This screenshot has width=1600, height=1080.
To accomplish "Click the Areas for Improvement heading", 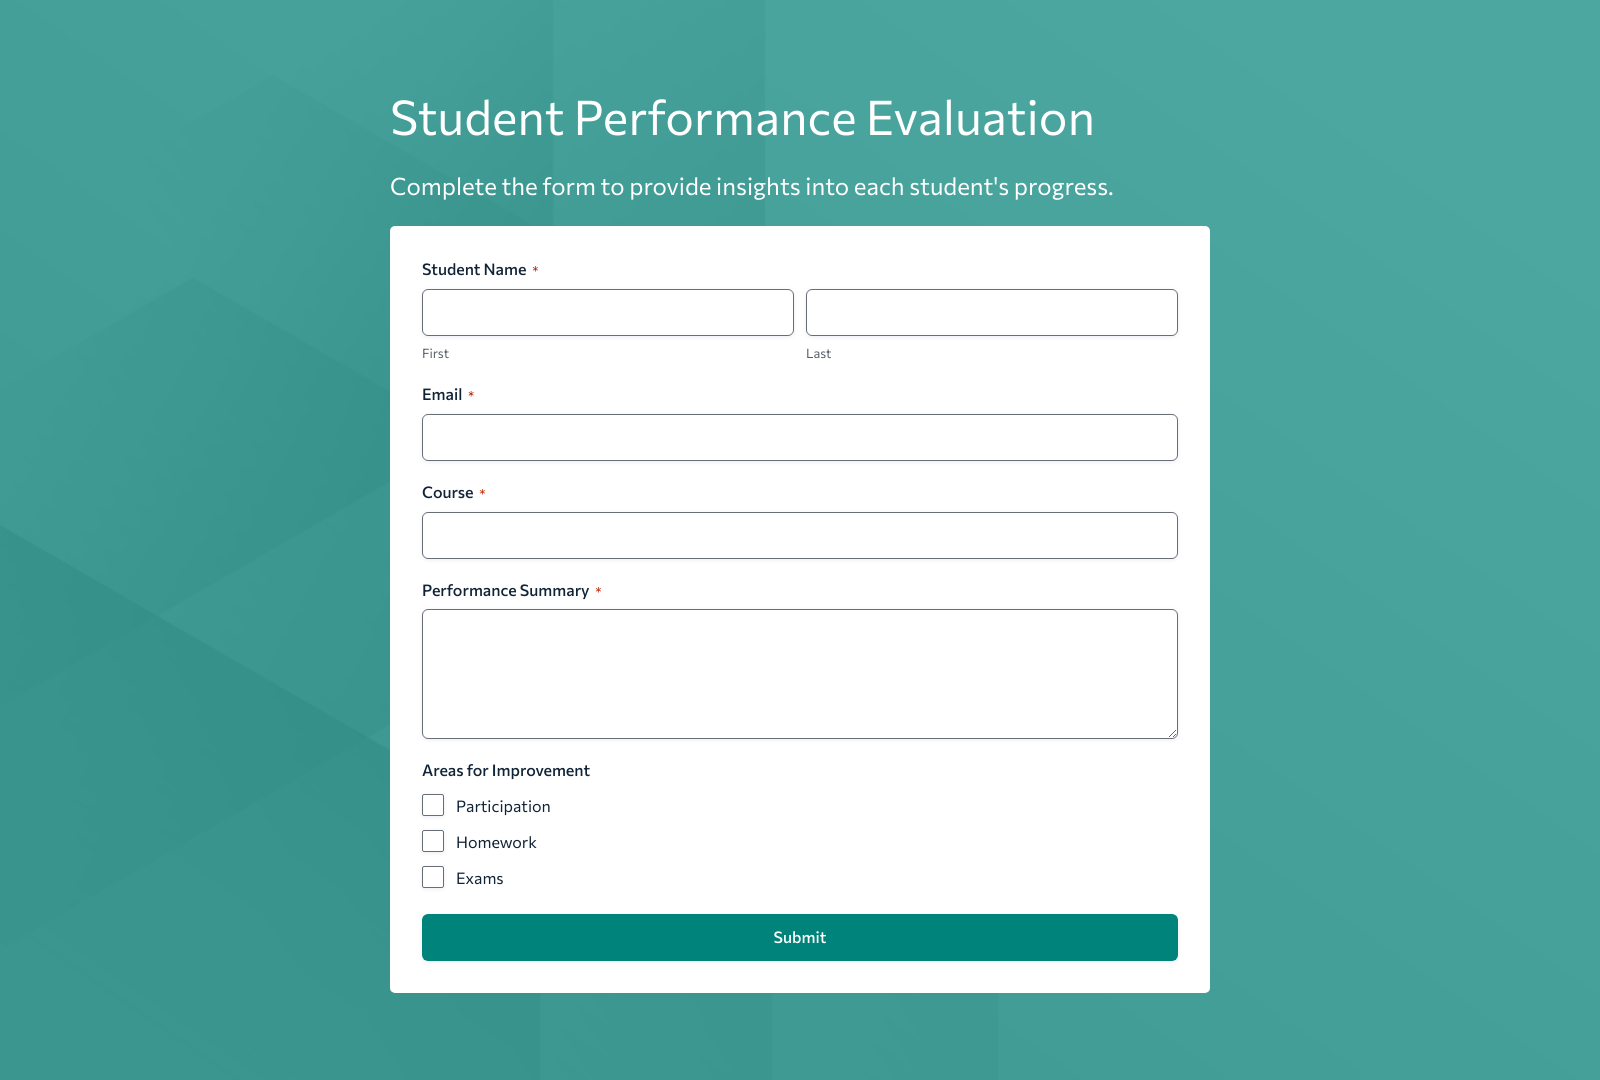I will coord(505,770).
